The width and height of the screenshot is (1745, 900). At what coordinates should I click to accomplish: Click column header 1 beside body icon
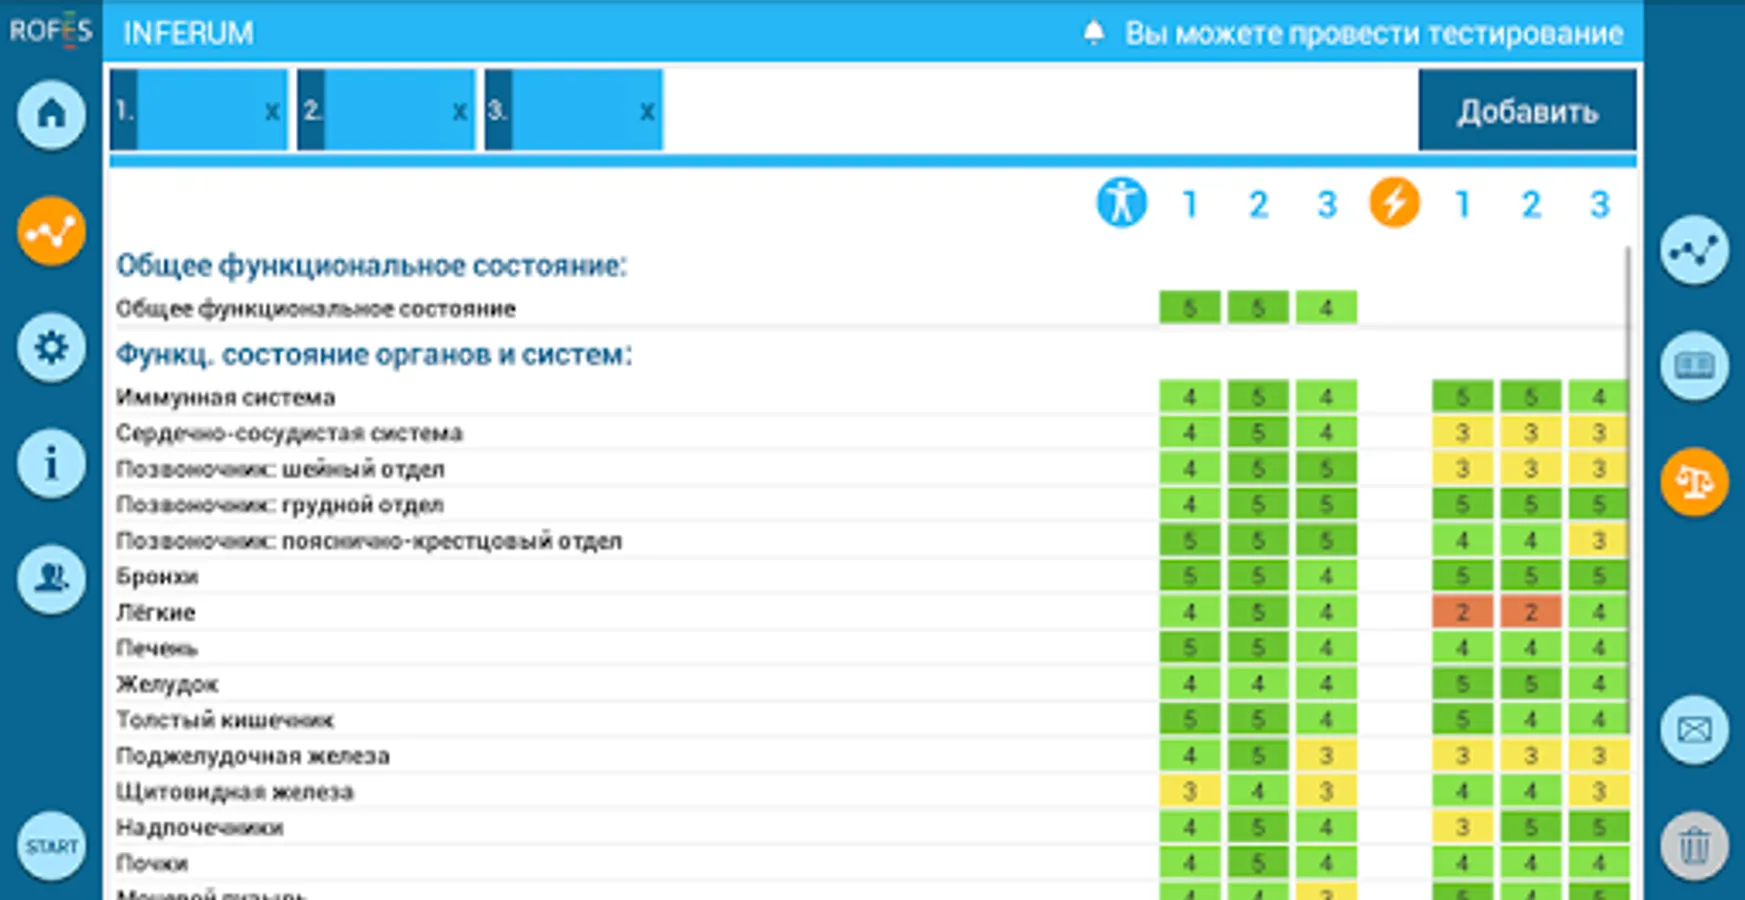coord(1190,205)
